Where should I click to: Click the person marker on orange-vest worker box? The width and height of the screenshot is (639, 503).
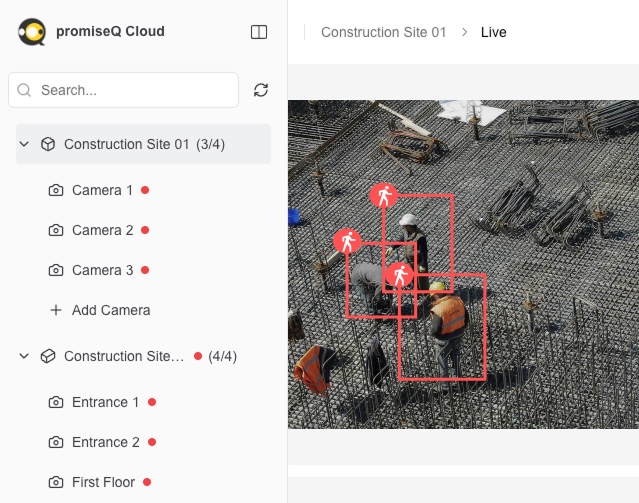click(399, 275)
